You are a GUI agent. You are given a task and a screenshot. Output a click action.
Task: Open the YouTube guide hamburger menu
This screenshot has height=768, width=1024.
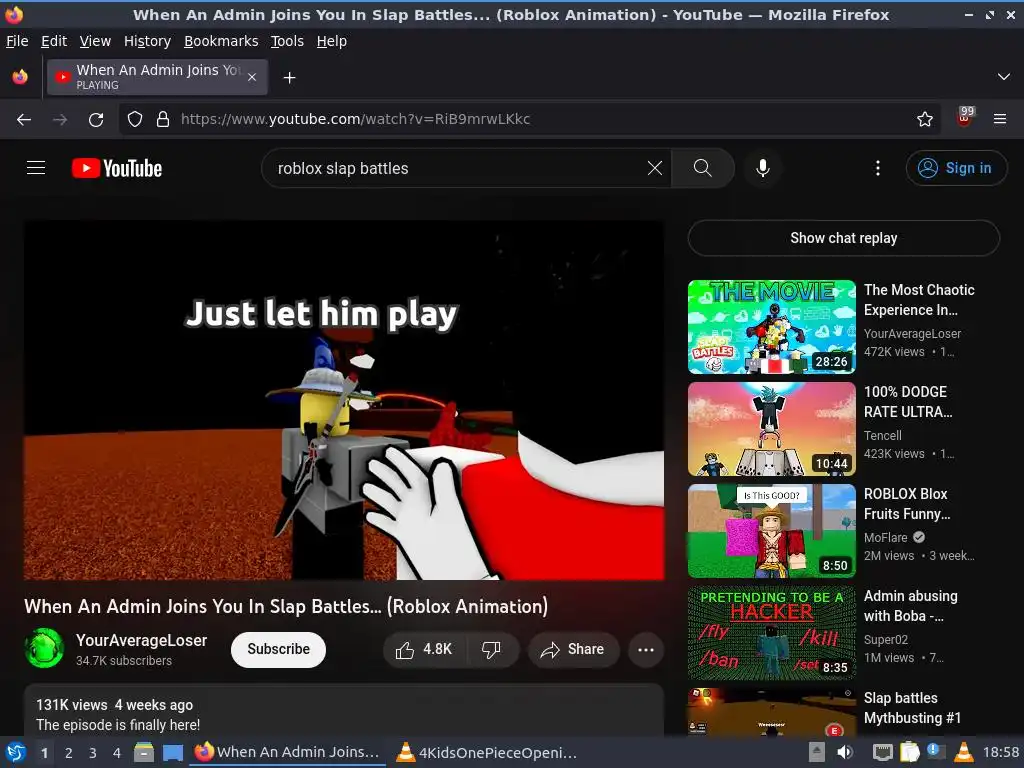pos(36,168)
